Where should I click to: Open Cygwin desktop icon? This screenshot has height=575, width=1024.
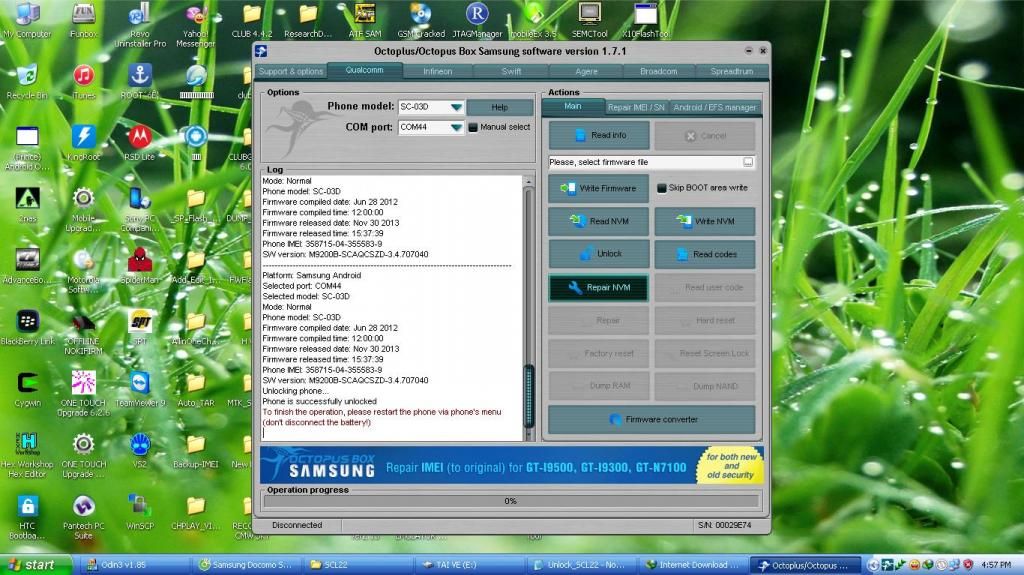(27, 389)
